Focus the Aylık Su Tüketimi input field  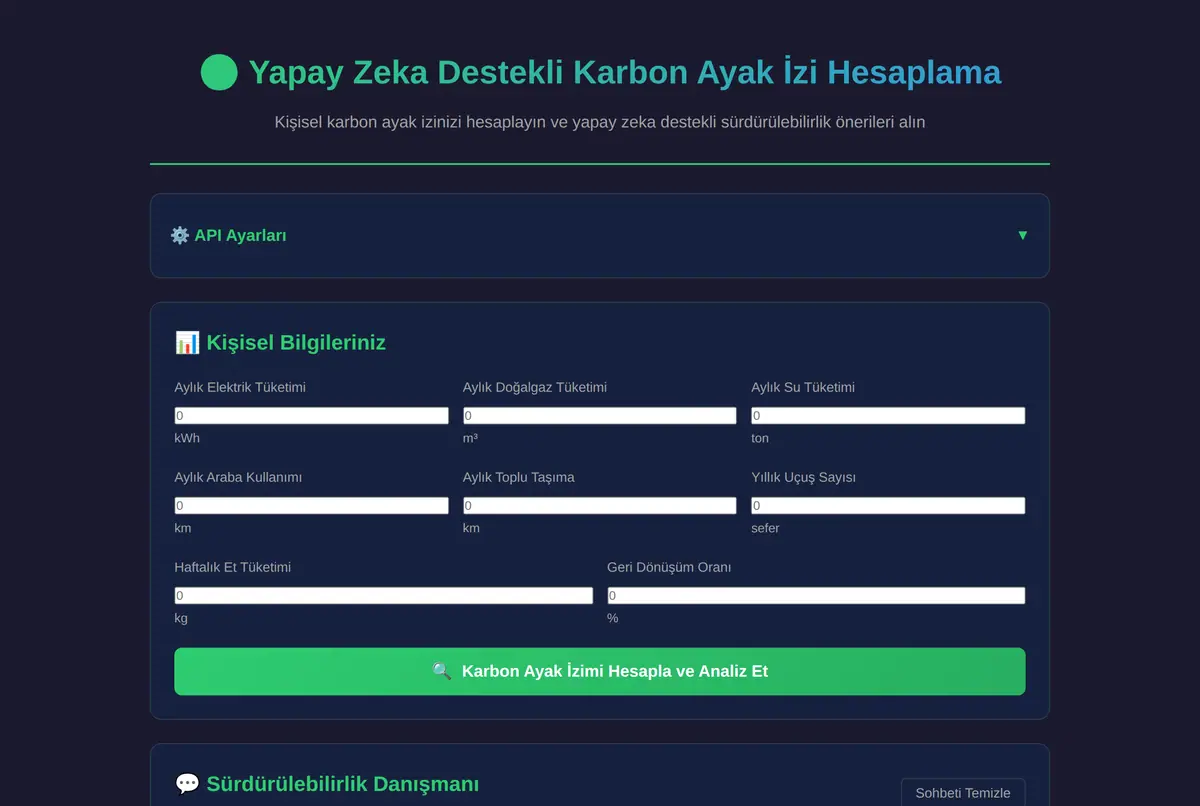click(x=888, y=416)
